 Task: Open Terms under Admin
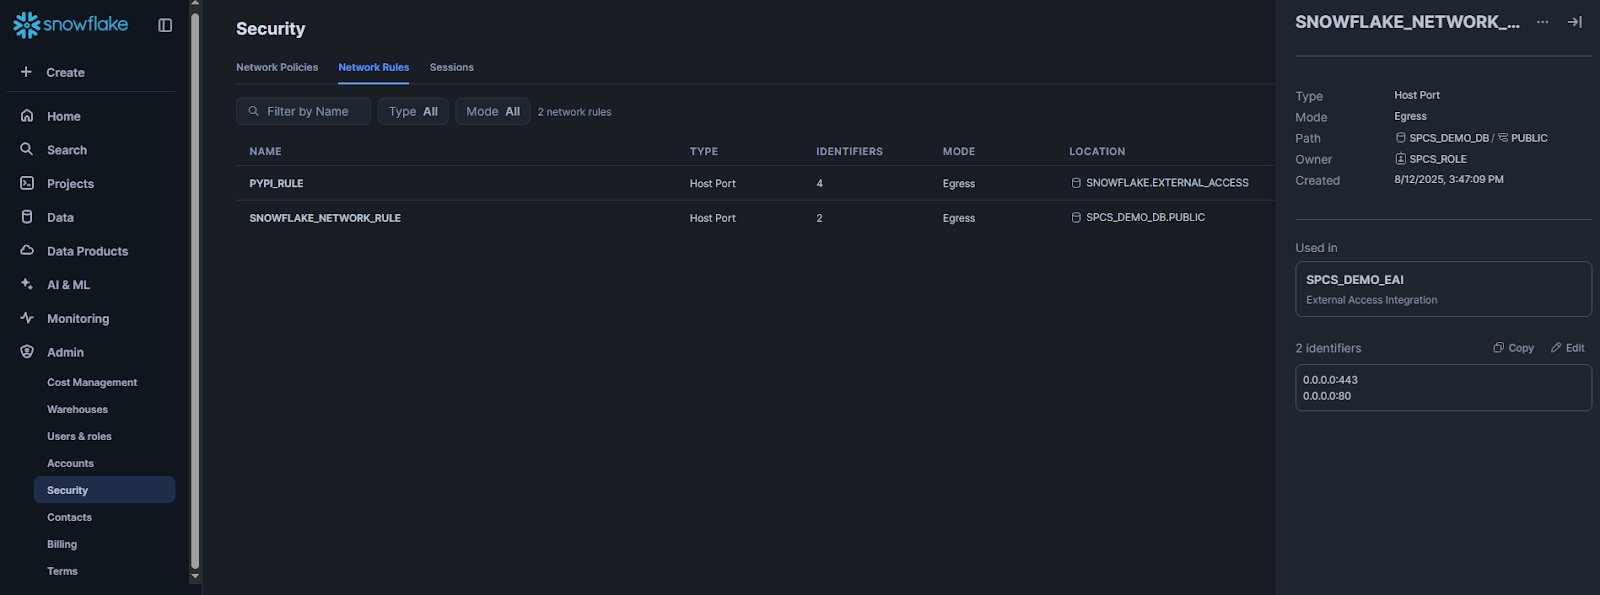[62, 571]
